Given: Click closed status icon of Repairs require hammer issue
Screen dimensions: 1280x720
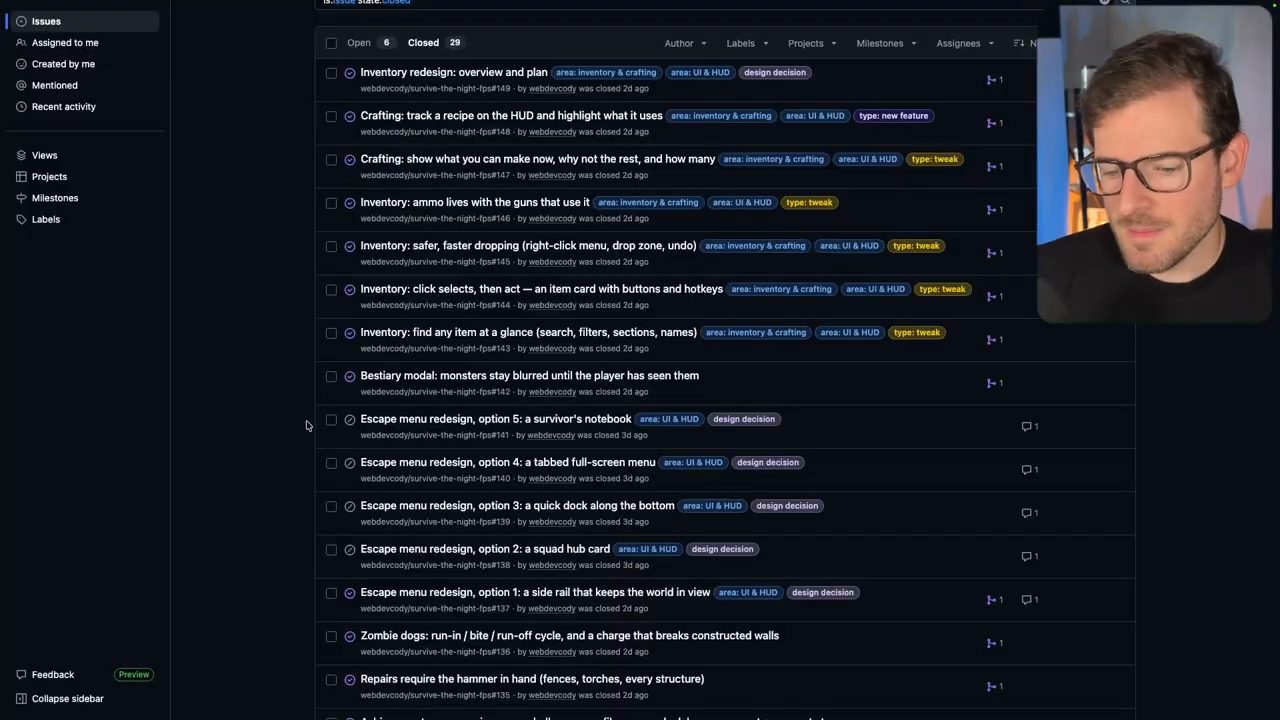Looking at the screenshot, I should pyautogui.click(x=350, y=680).
